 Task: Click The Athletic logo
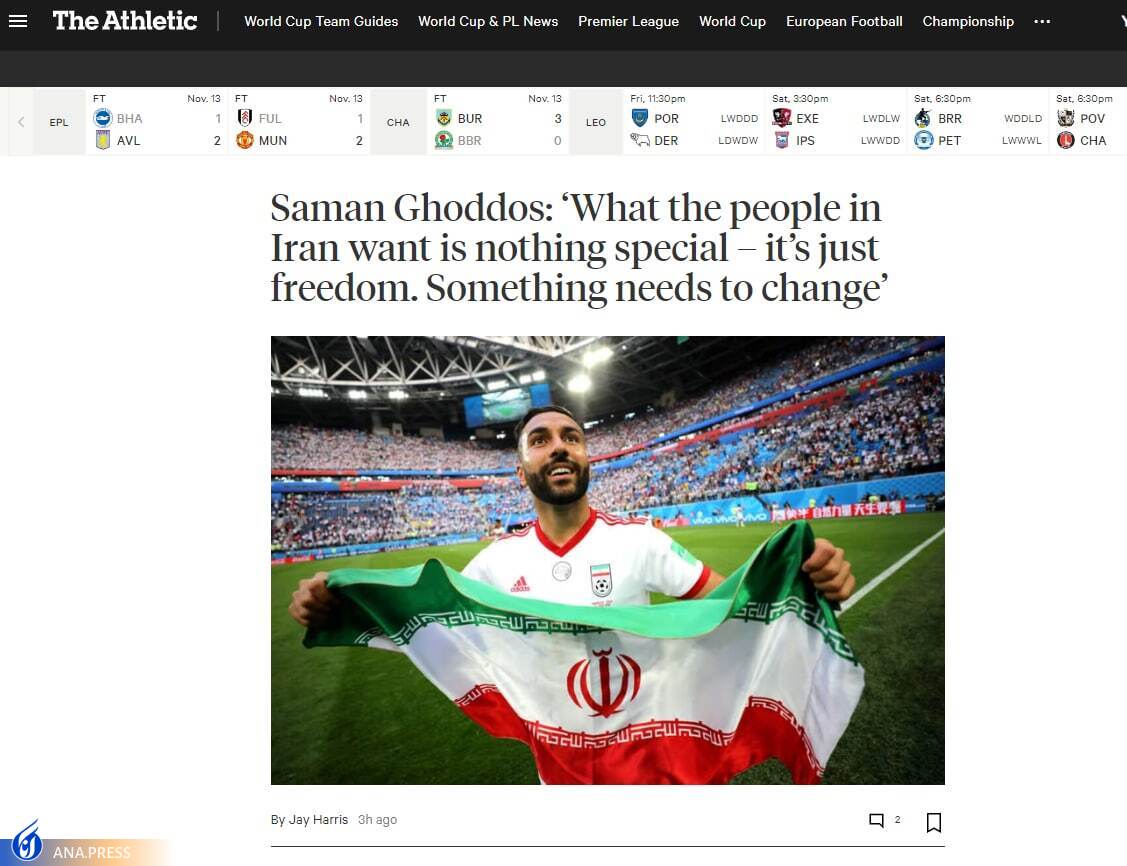[x=124, y=21]
